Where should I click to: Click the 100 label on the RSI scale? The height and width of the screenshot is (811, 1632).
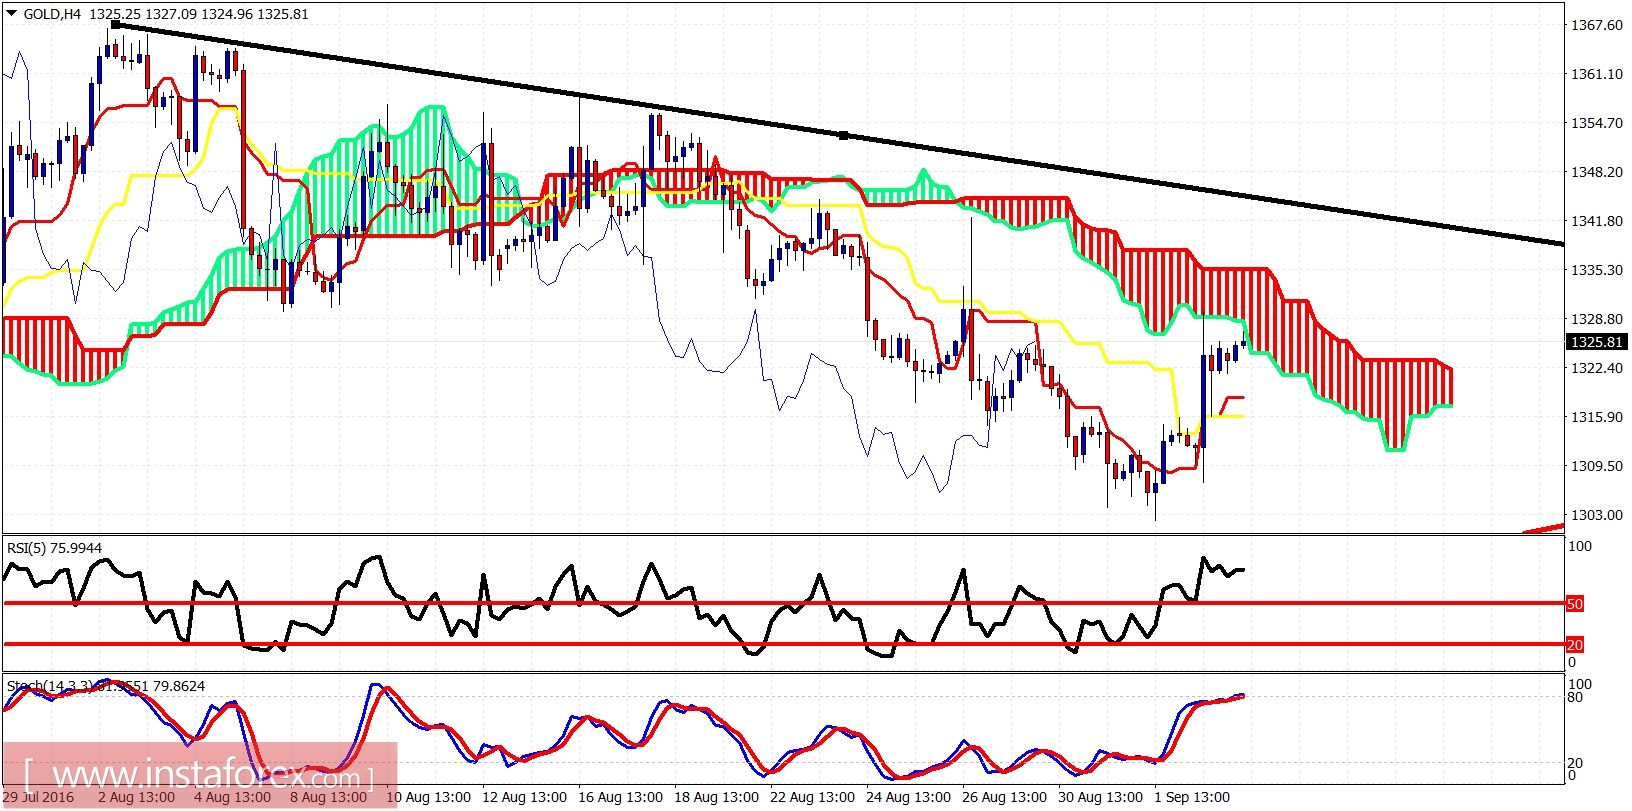[x=1579, y=546]
